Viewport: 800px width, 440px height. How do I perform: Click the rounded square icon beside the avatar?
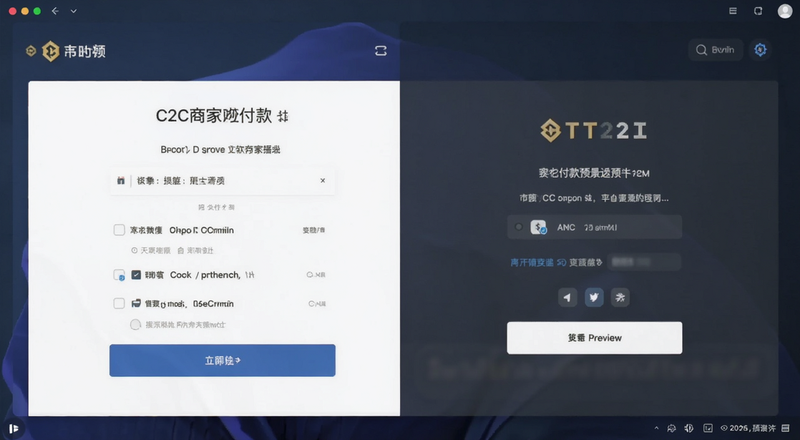click(x=758, y=11)
